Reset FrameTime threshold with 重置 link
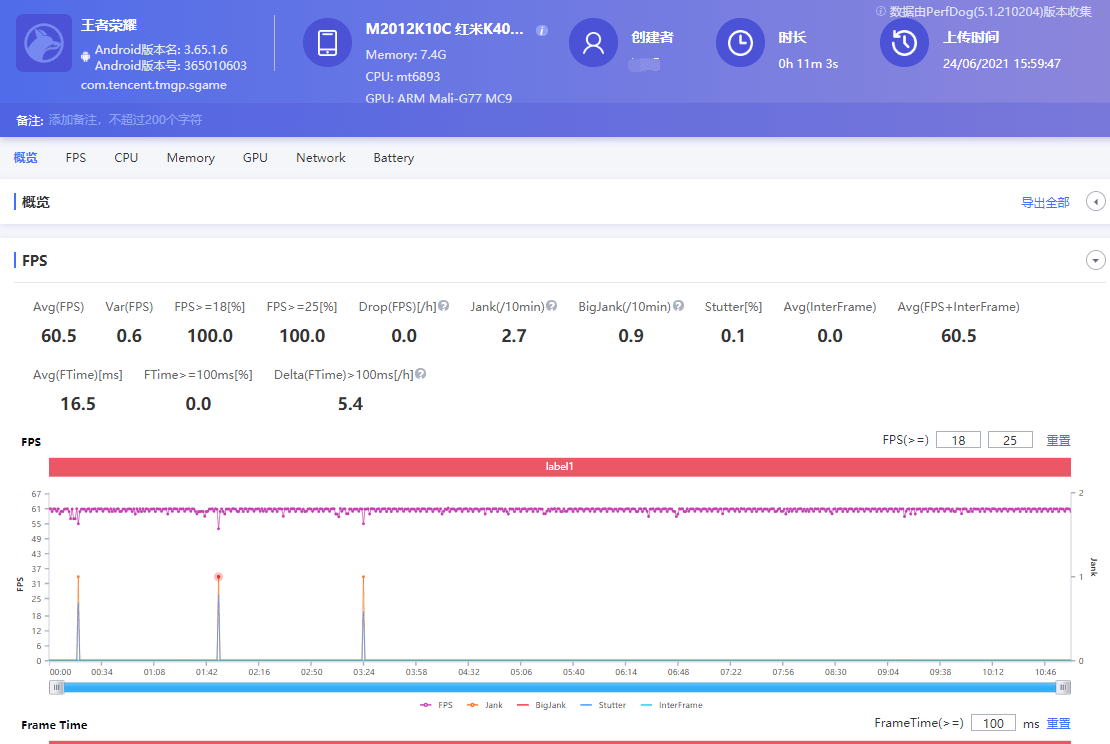The height and width of the screenshot is (744, 1110). [x=1058, y=723]
